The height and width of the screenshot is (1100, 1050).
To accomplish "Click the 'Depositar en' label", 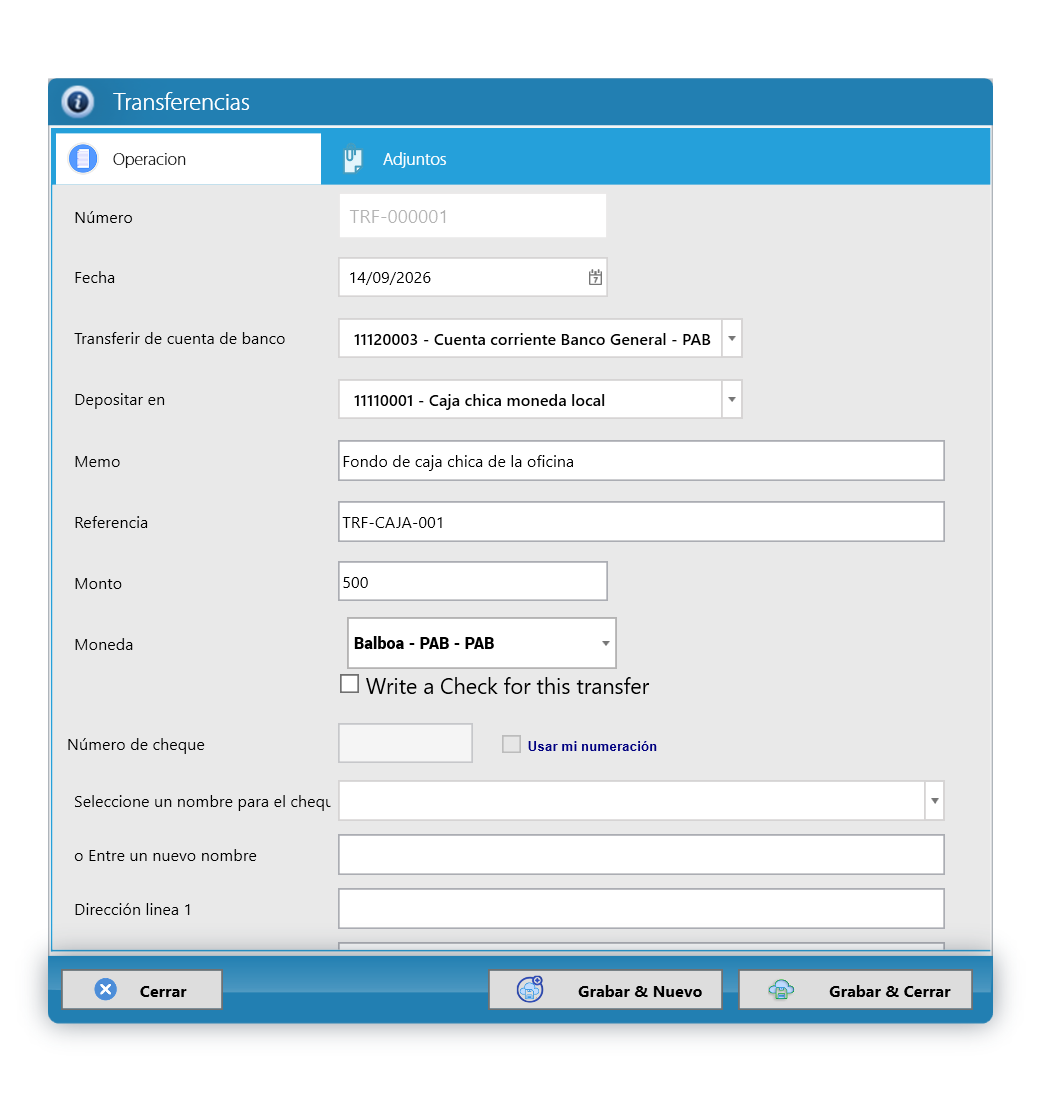I will pos(119,400).
